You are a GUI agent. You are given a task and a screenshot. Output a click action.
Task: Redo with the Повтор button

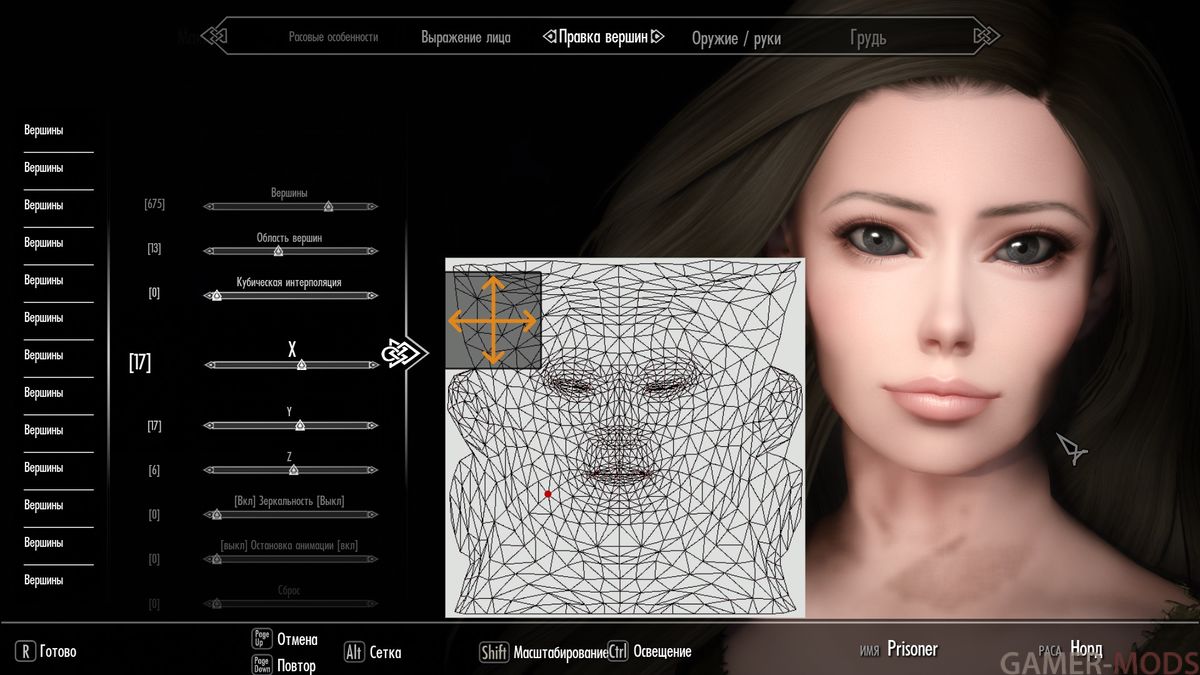pos(284,665)
